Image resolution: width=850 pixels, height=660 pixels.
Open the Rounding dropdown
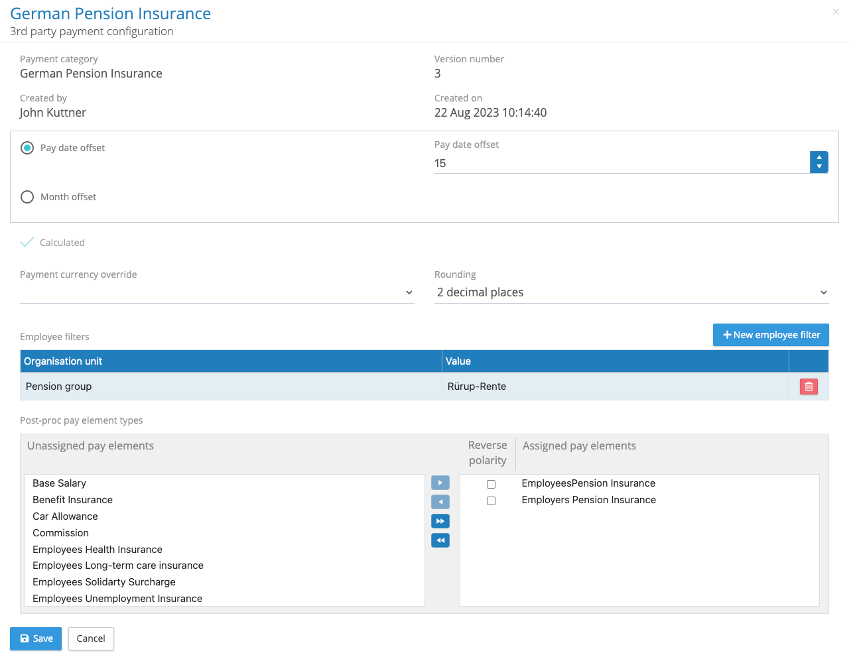click(x=632, y=292)
